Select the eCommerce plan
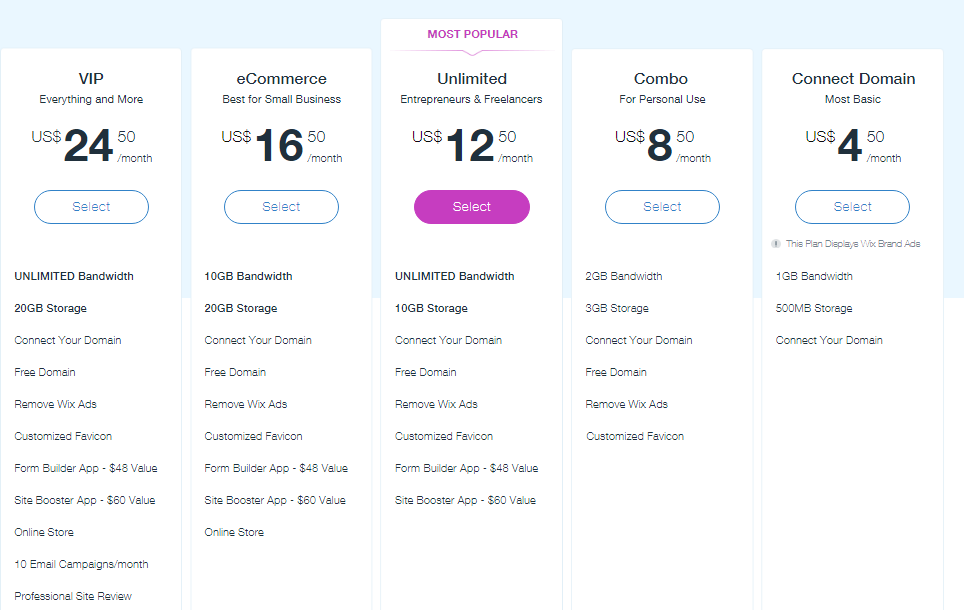 click(282, 207)
